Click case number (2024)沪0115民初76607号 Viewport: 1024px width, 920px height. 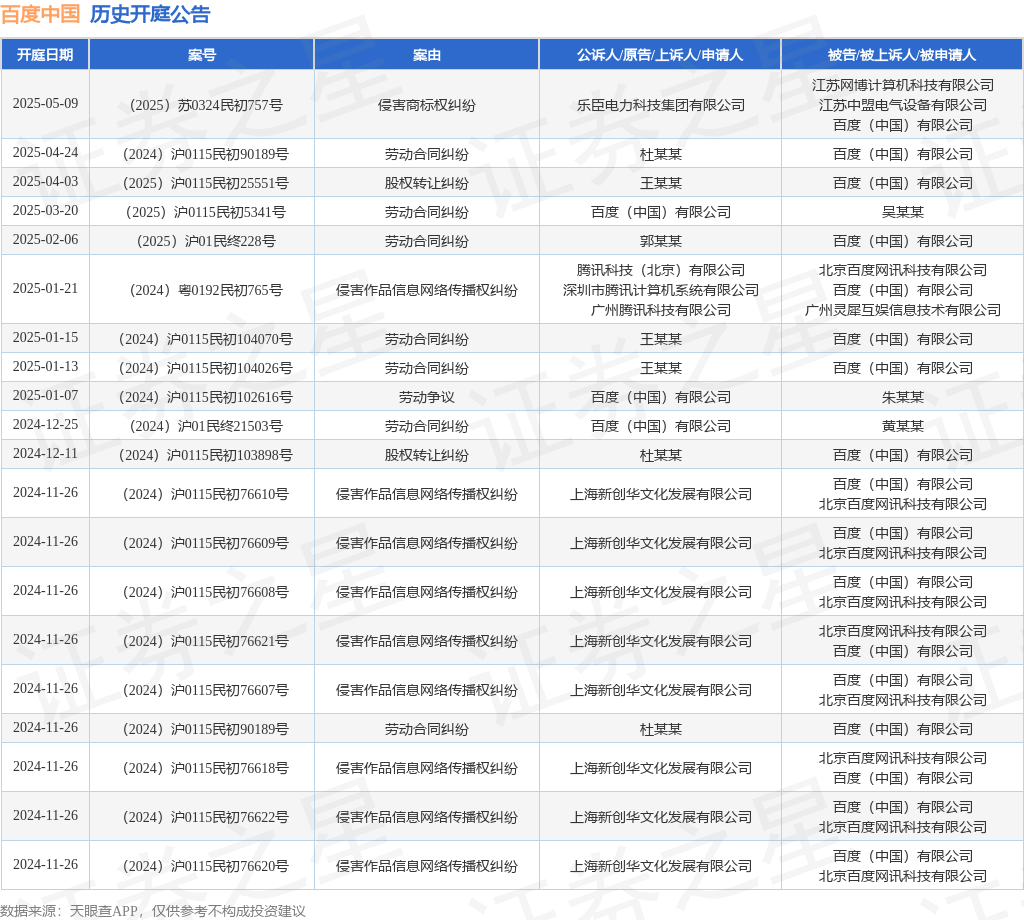click(206, 690)
